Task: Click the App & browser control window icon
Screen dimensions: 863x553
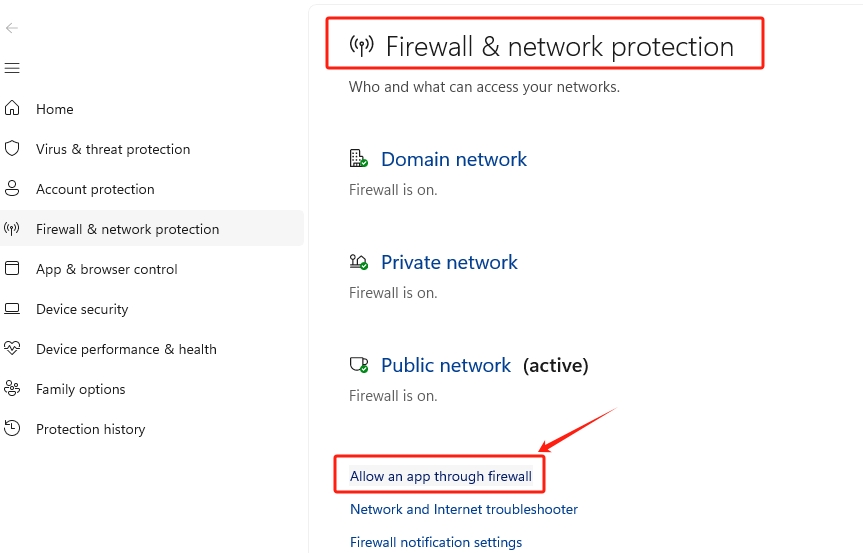Action: point(12,268)
